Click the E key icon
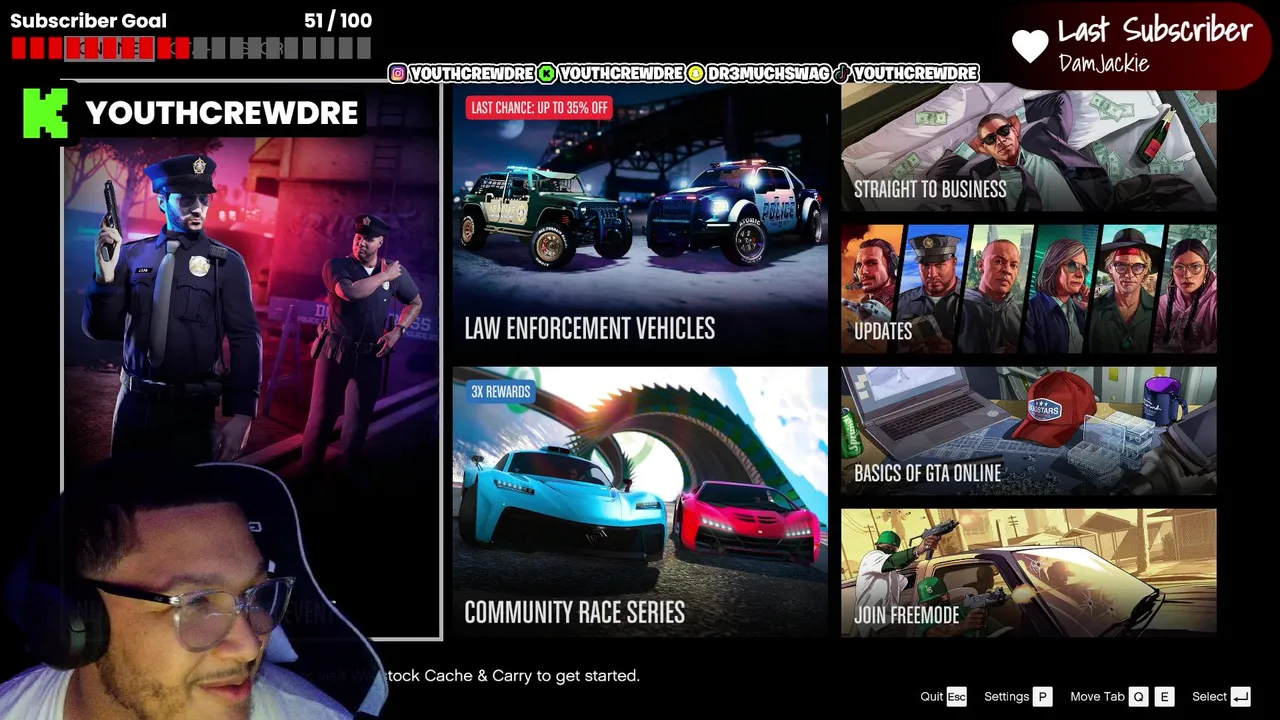This screenshot has height=720, width=1280. [1164, 697]
